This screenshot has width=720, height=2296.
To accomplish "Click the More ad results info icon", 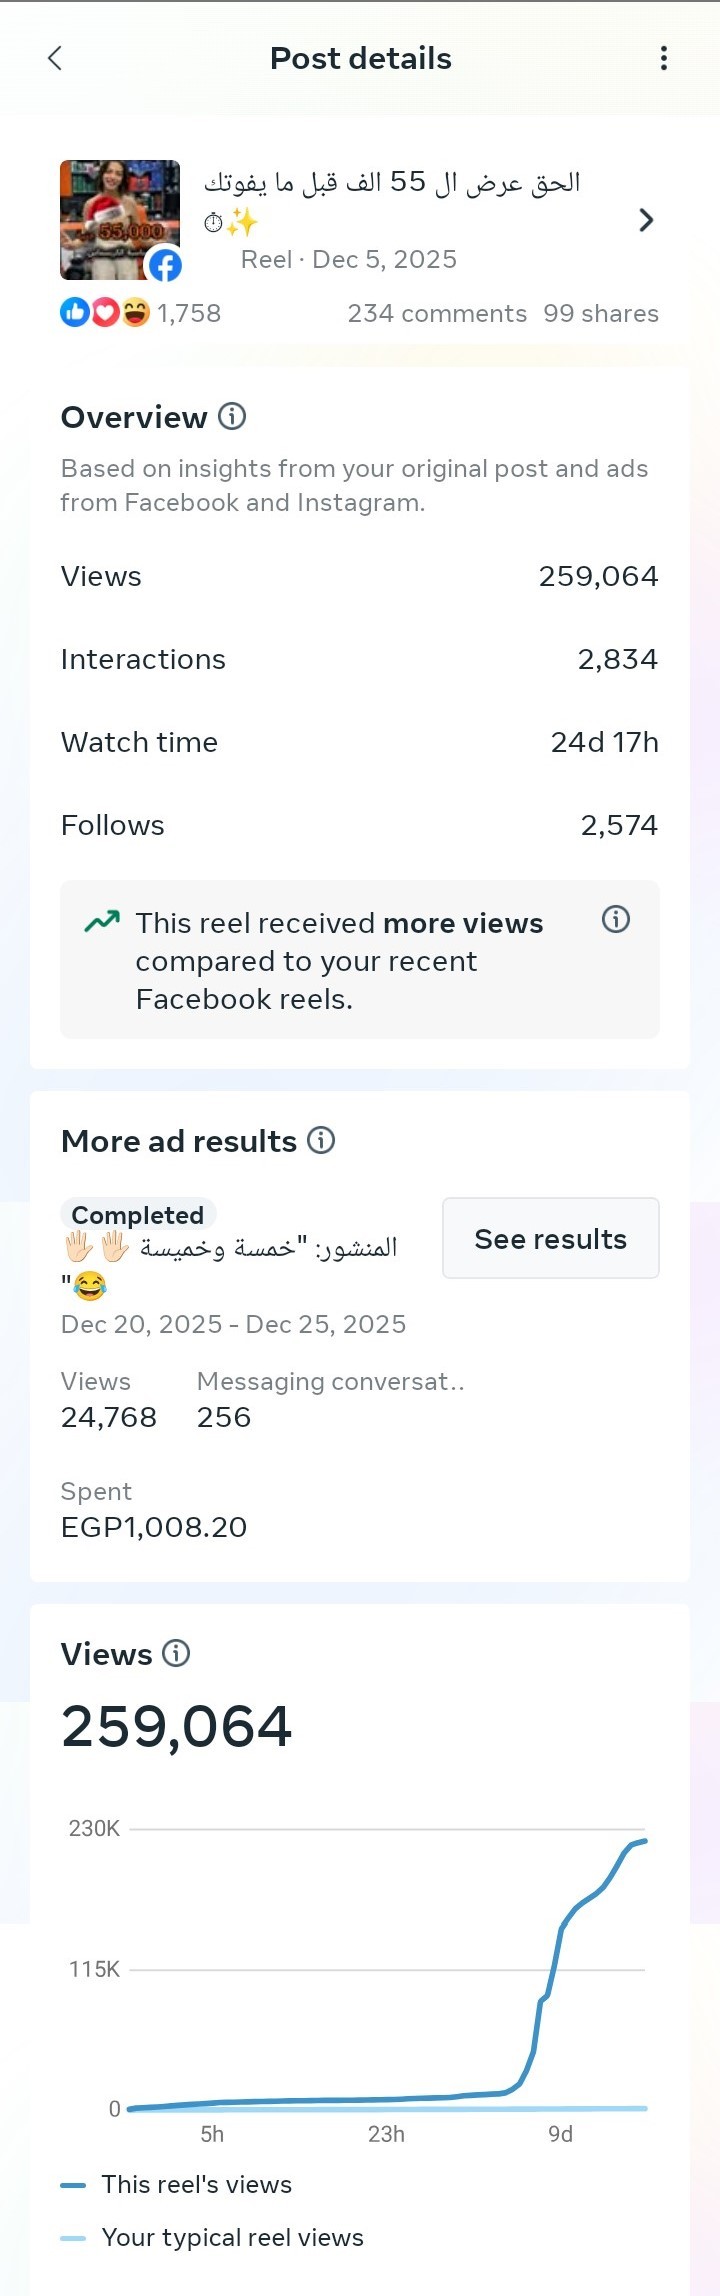I will click(321, 1140).
